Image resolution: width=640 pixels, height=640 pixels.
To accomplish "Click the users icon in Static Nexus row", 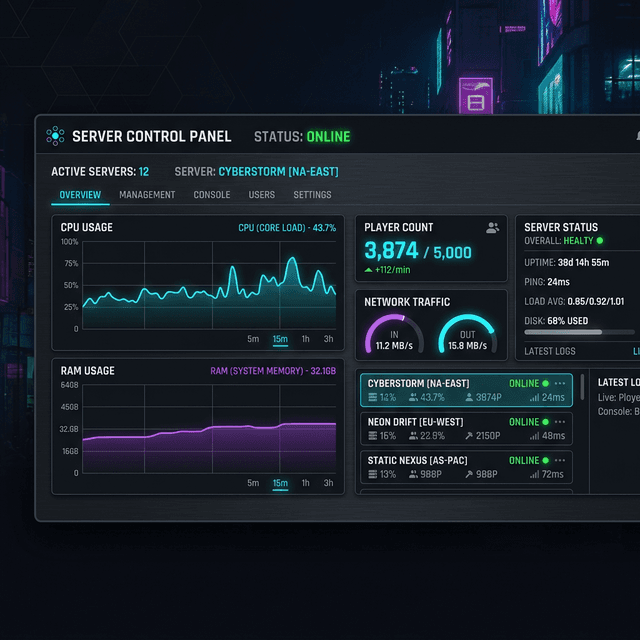I will [x=413, y=474].
